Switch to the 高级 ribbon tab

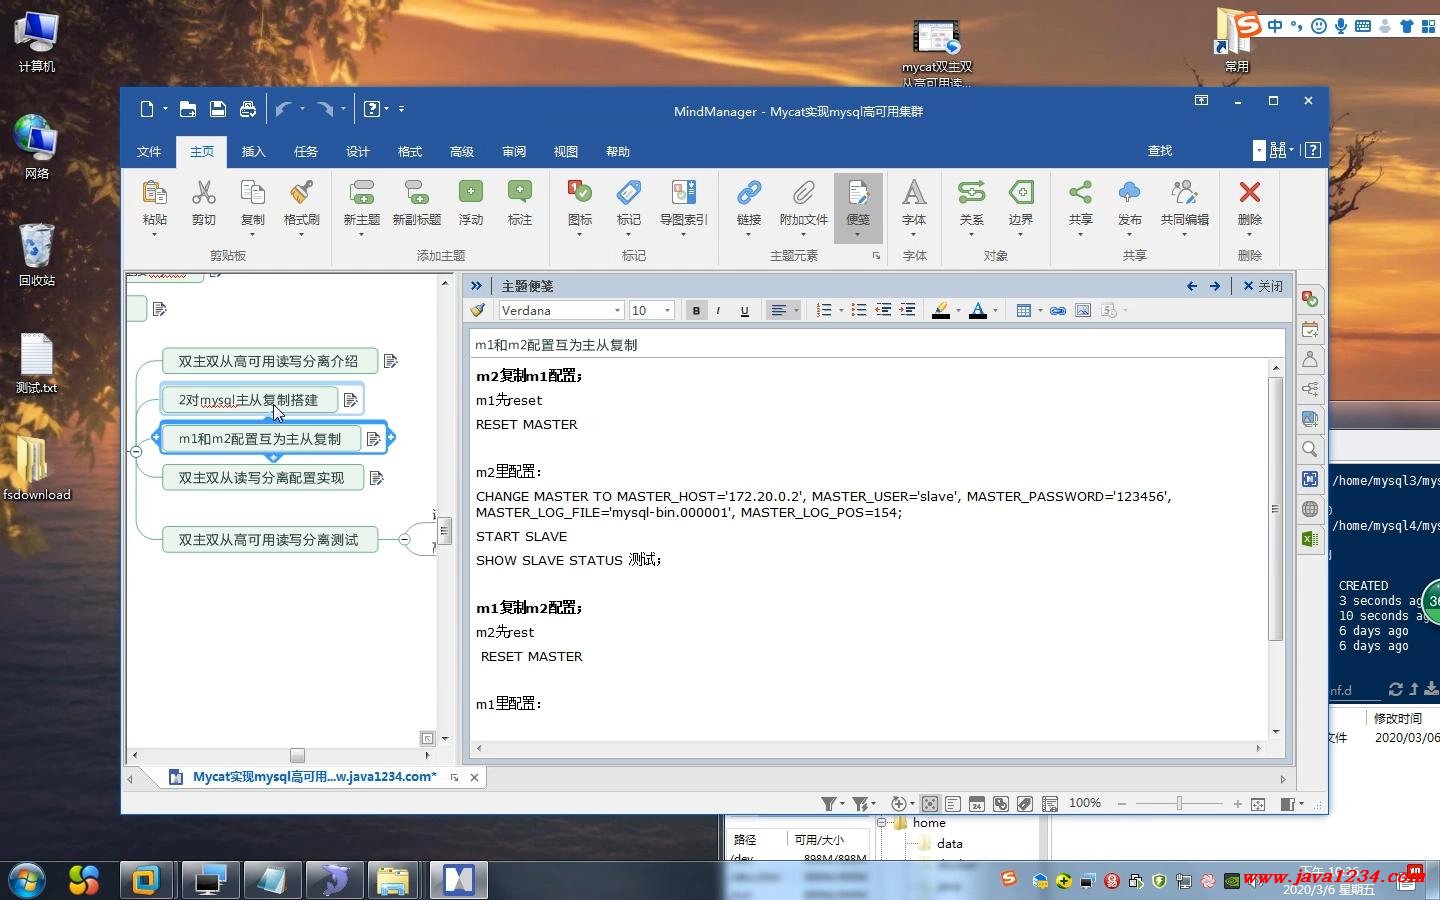click(462, 151)
